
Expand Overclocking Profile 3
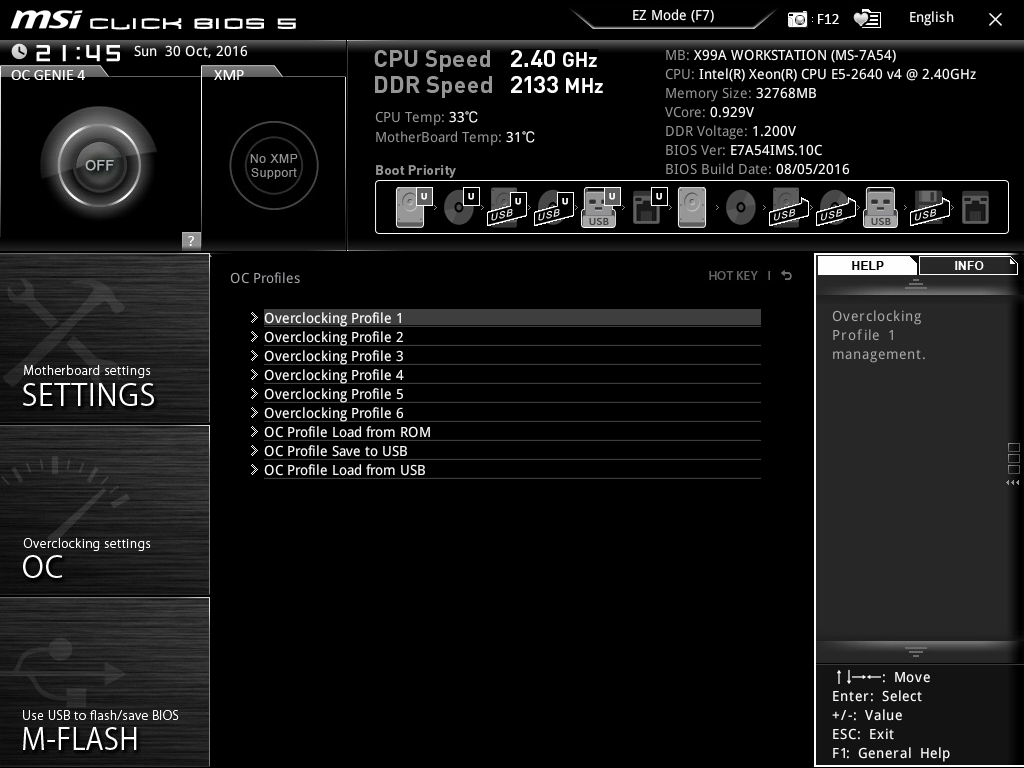512,356
